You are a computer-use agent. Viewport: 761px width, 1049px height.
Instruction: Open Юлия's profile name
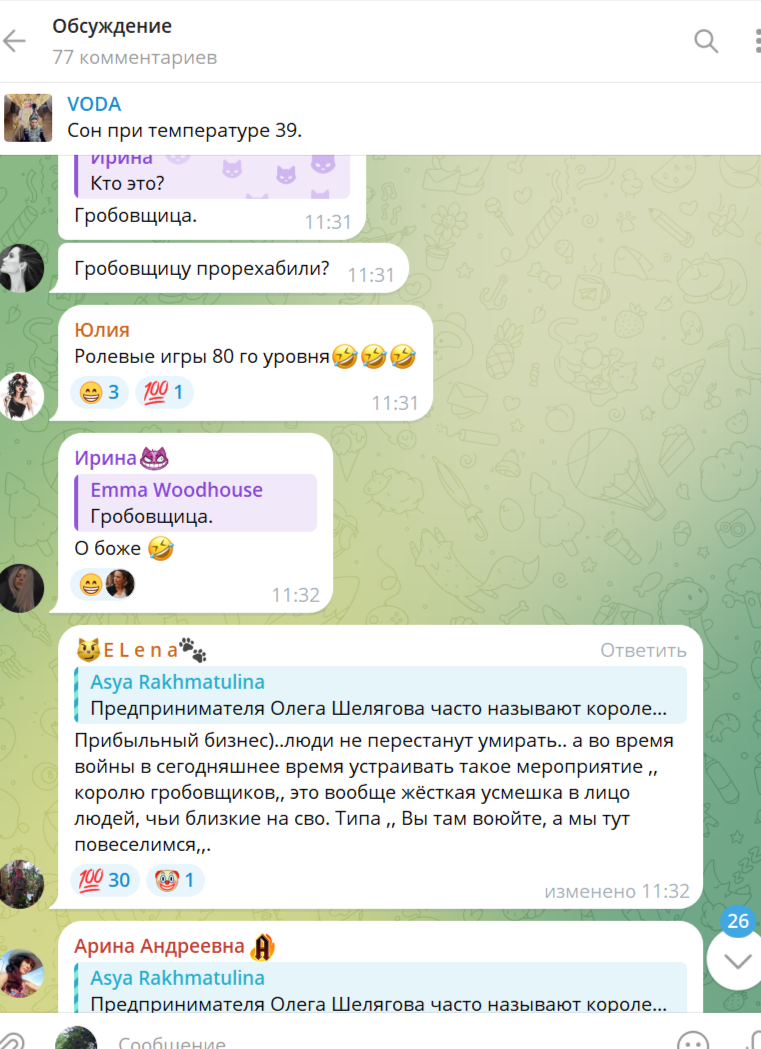pyautogui.click(x=102, y=330)
